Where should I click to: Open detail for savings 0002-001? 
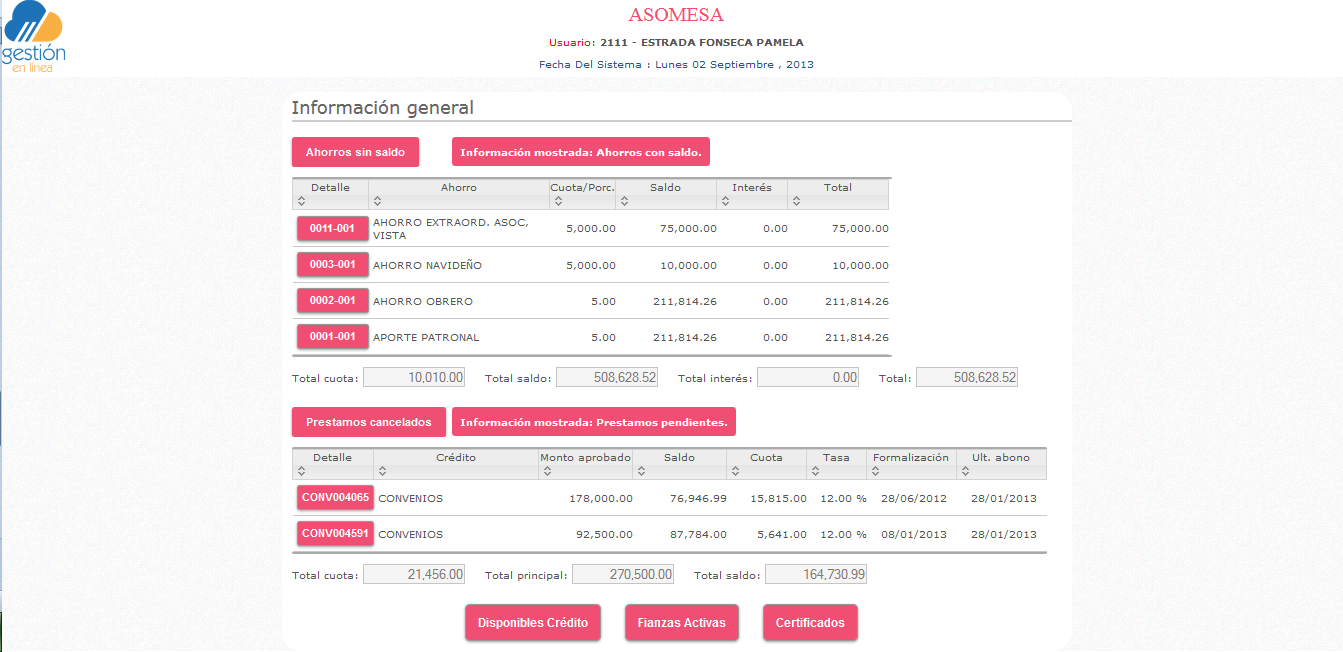click(332, 300)
